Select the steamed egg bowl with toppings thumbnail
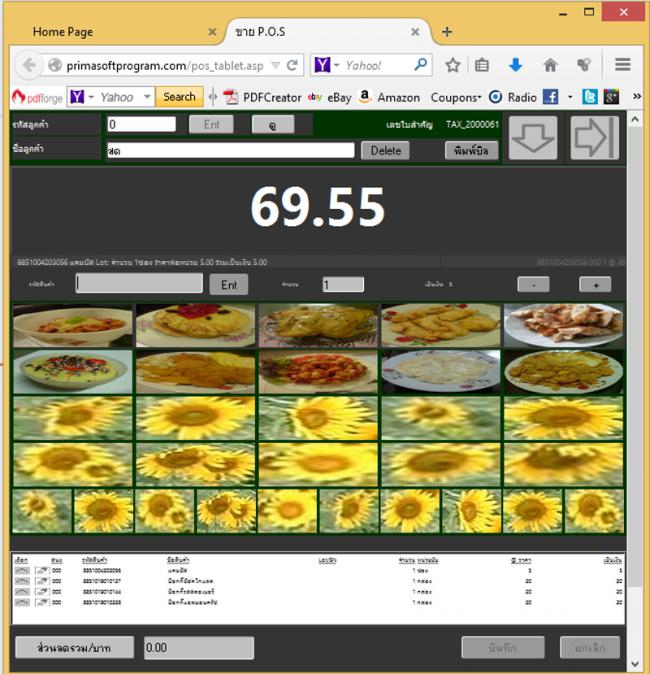 (x=73, y=372)
